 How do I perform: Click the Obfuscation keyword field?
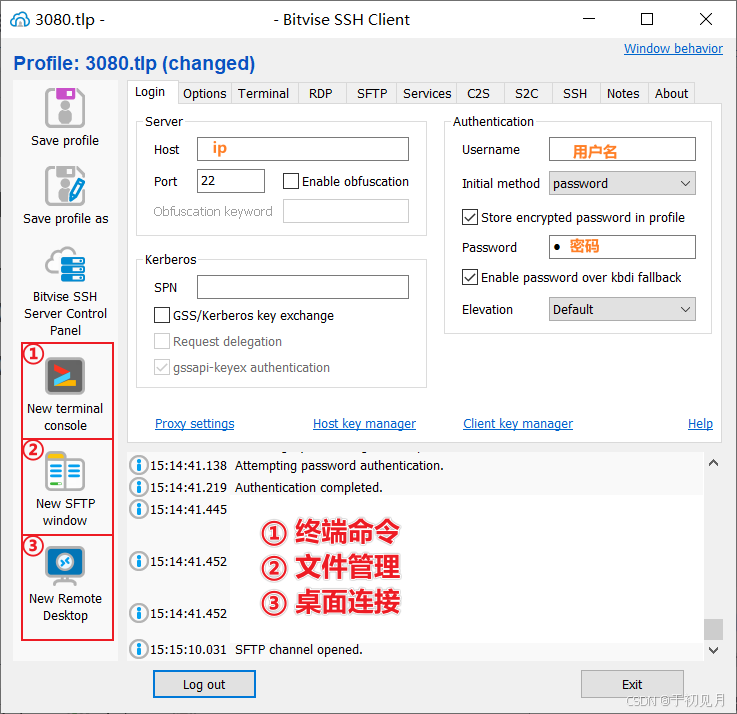point(345,211)
